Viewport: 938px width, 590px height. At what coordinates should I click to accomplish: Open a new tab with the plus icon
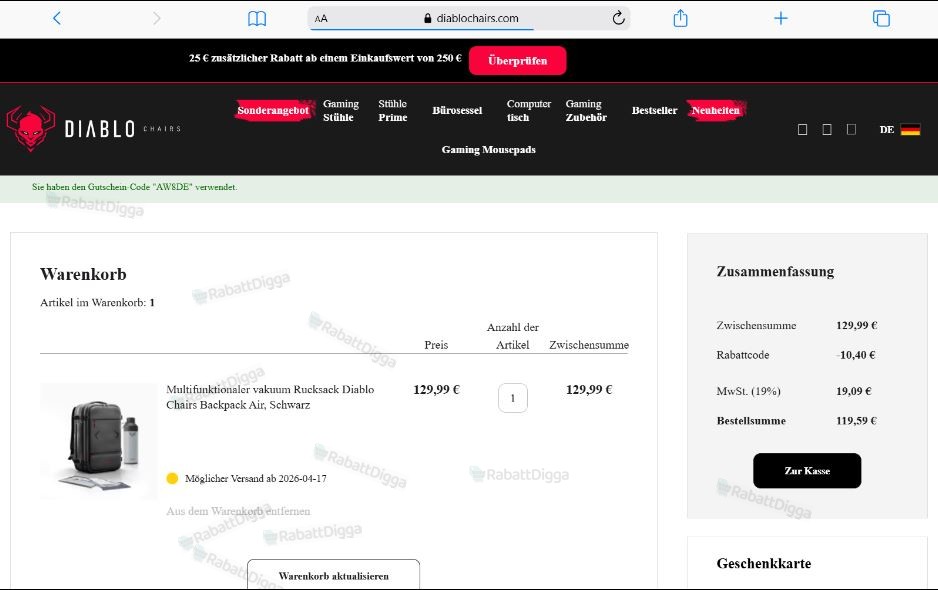pyautogui.click(x=781, y=19)
